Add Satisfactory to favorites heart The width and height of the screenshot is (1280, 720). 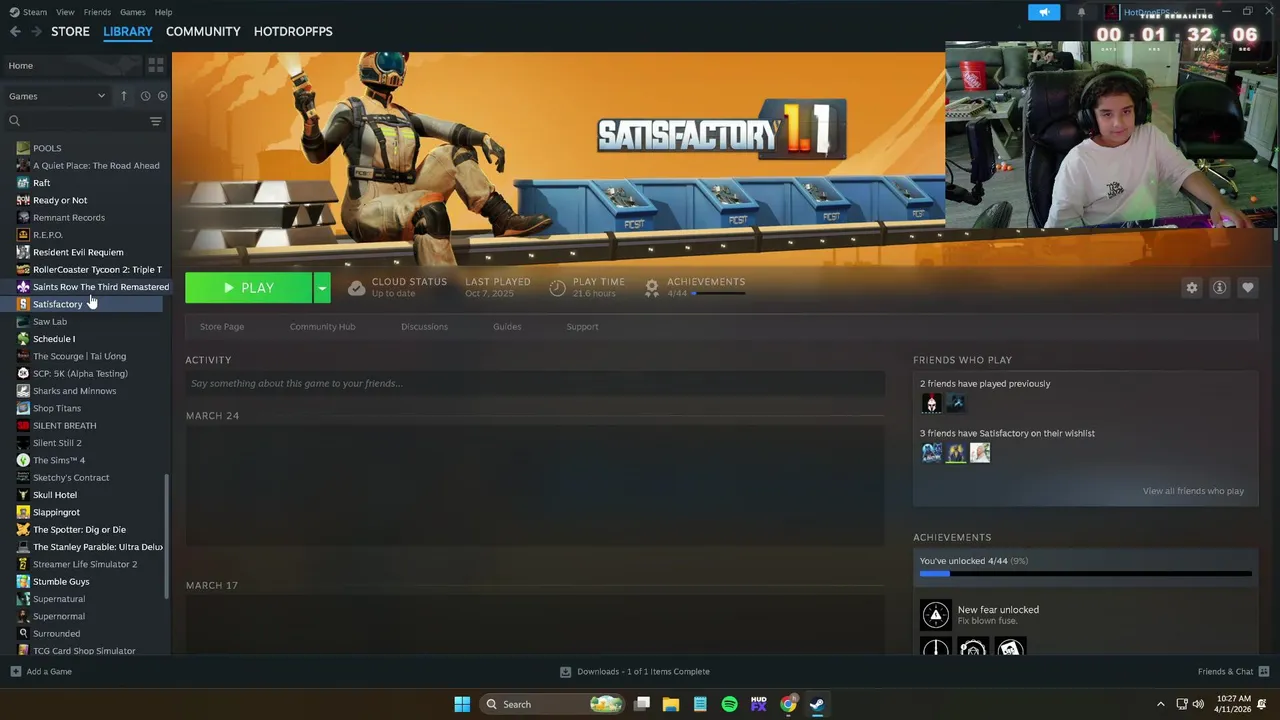pyautogui.click(x=1247, y=288)
